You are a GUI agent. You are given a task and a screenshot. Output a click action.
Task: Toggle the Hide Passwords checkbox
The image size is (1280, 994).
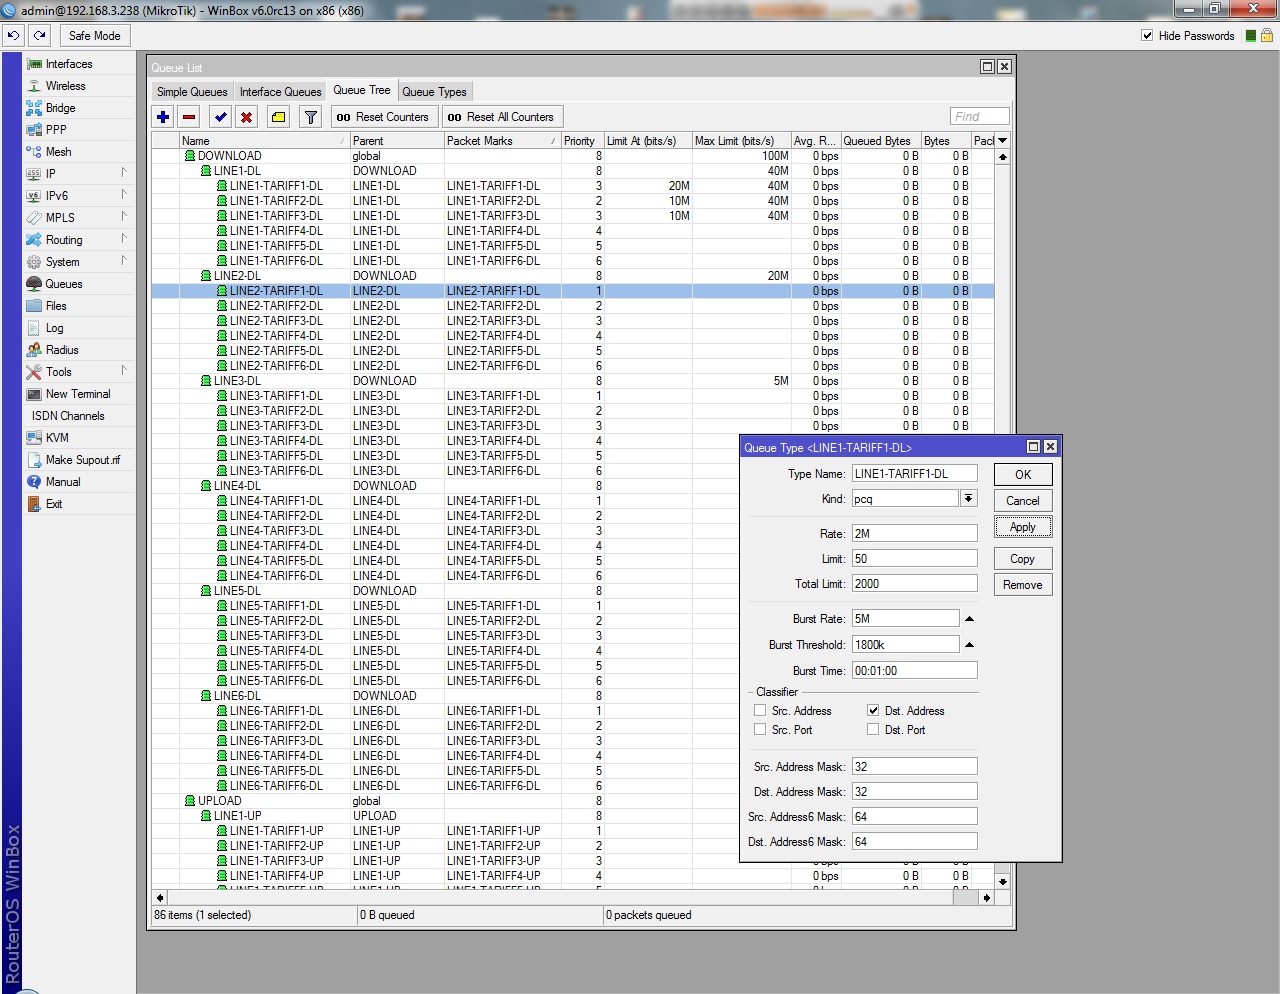(1147, 36)
